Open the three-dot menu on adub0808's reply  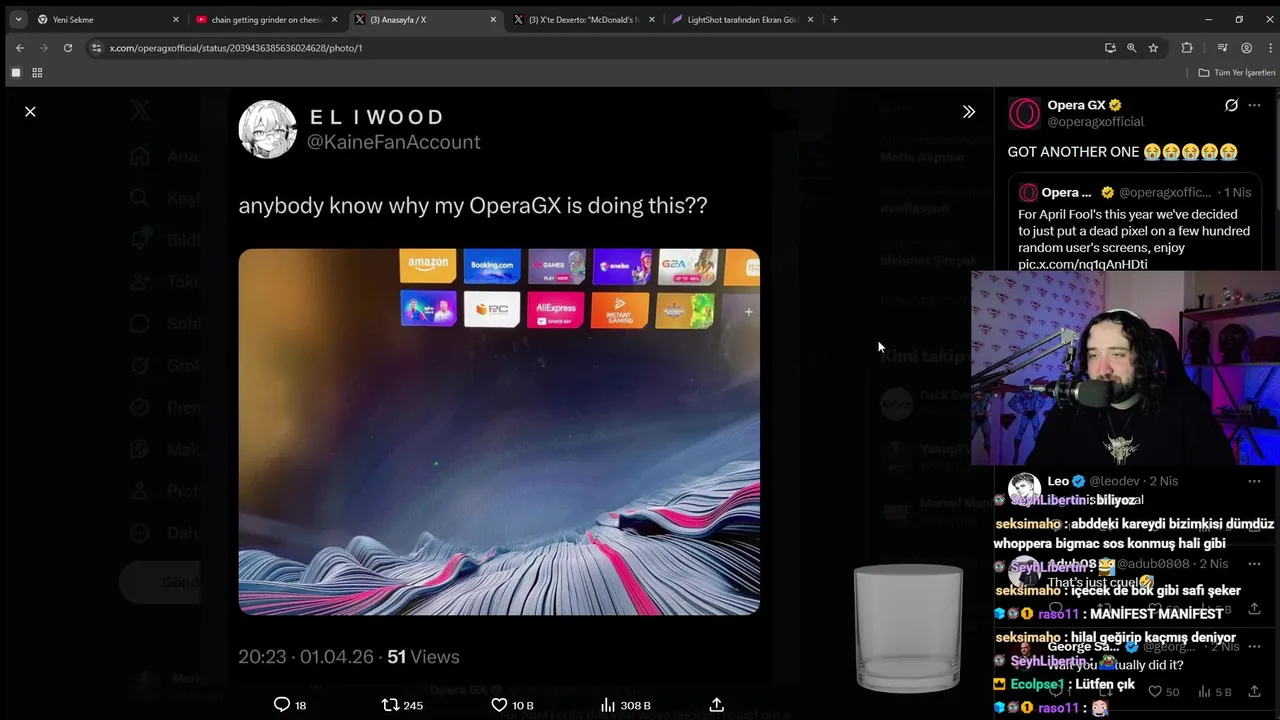coord(1255,564)
